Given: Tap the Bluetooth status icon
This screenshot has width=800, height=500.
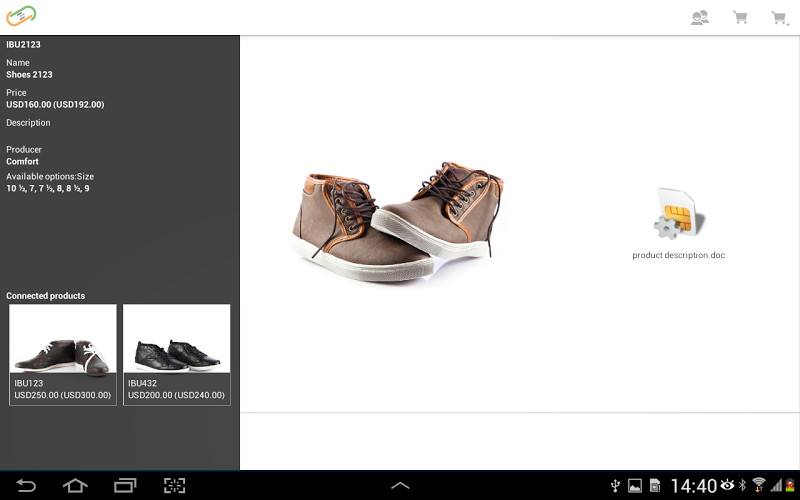Looking at the screenshot, I should point(742,485).
